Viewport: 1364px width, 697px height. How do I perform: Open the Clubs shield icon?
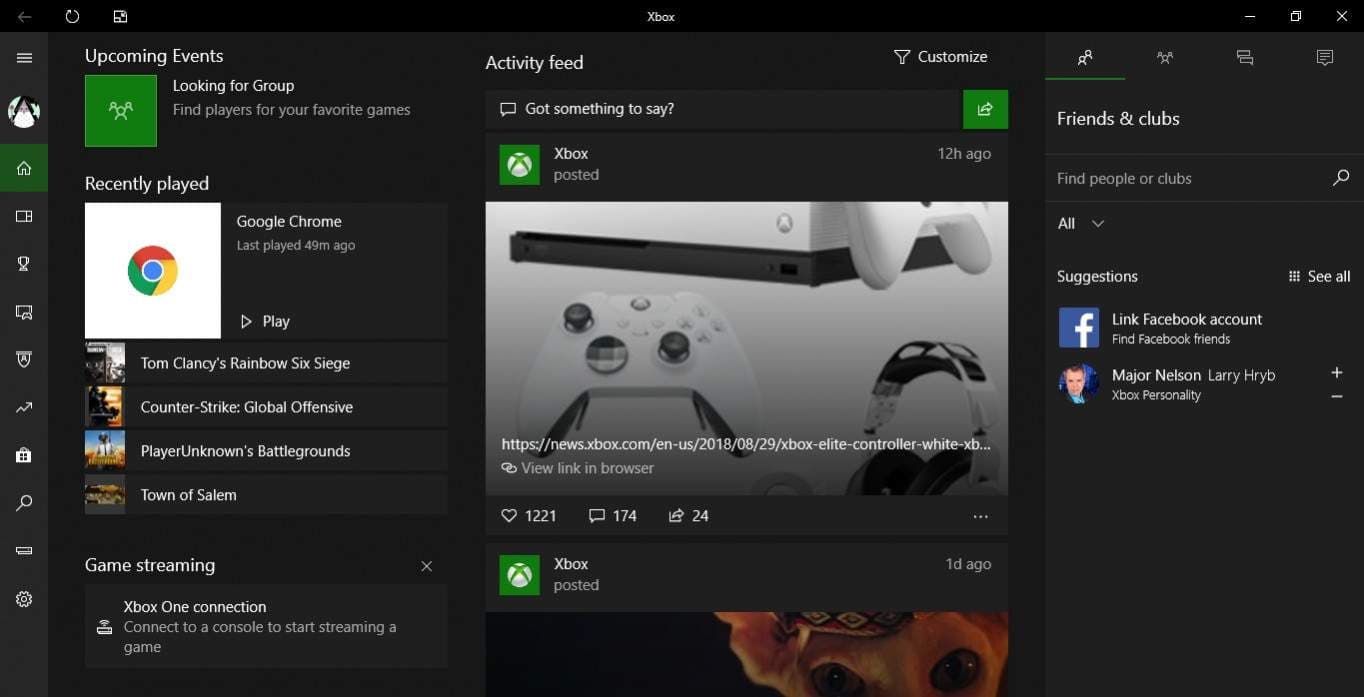click(x=24, y=360)
